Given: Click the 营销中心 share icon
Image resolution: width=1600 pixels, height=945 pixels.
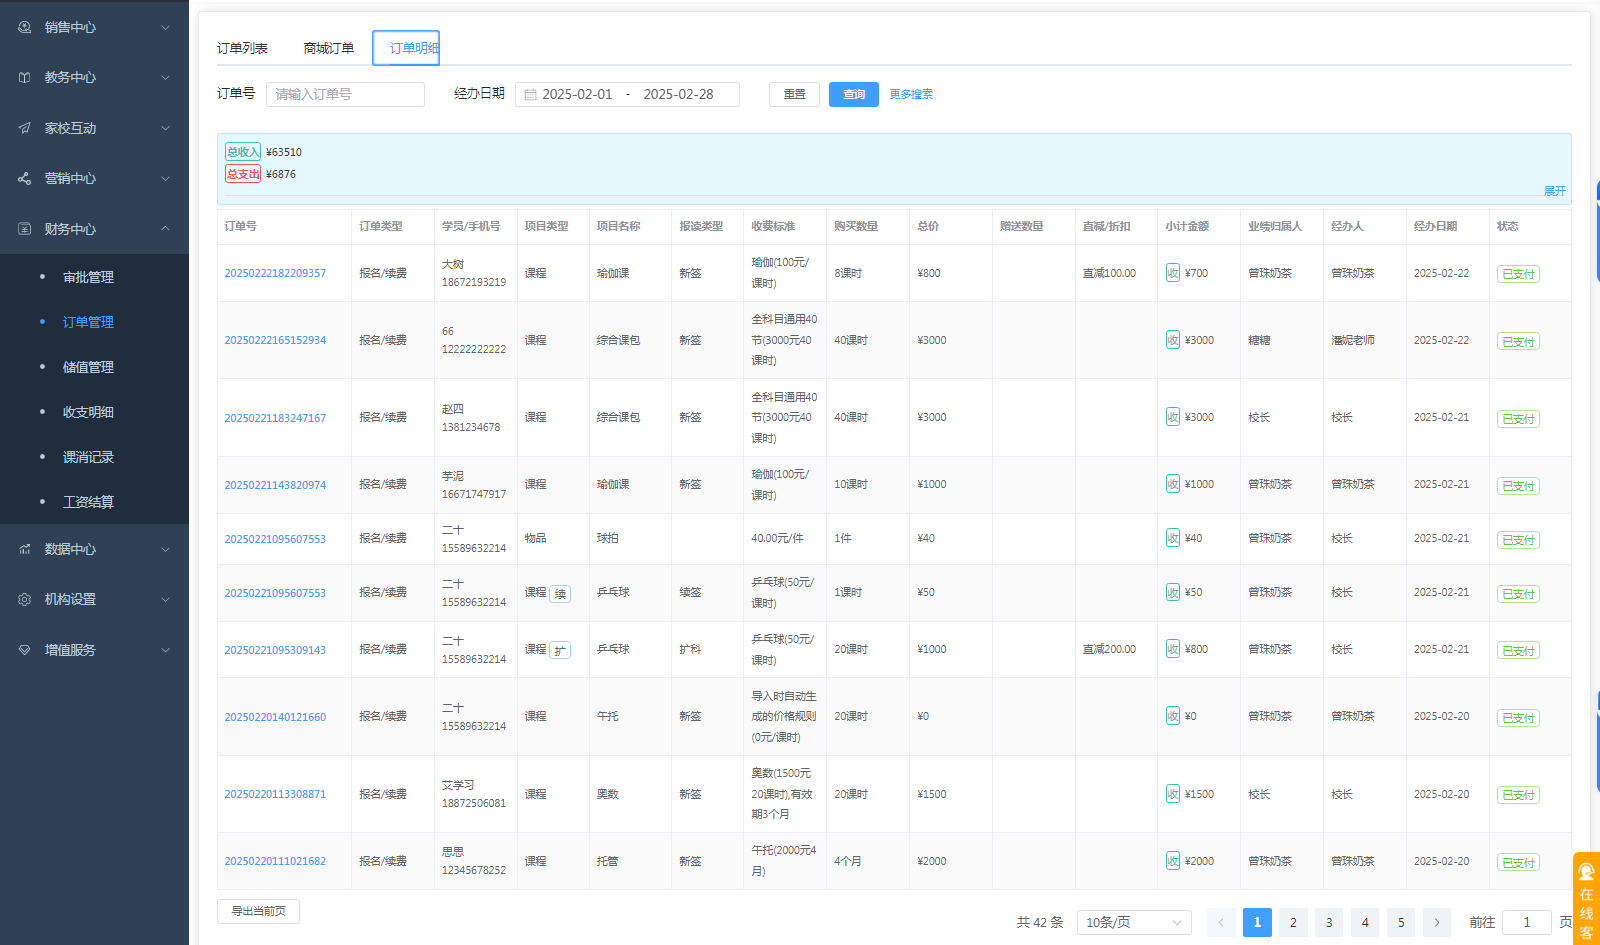Looking at the screenshot, I should click(25, 178).
